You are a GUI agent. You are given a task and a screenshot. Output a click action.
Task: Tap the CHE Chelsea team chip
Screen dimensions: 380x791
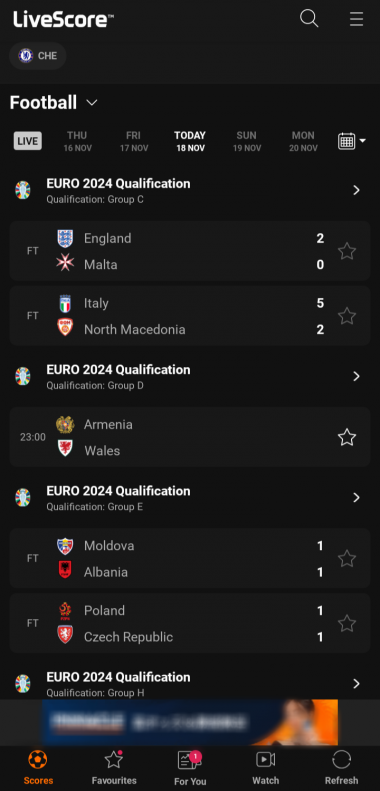click(38, 55)
